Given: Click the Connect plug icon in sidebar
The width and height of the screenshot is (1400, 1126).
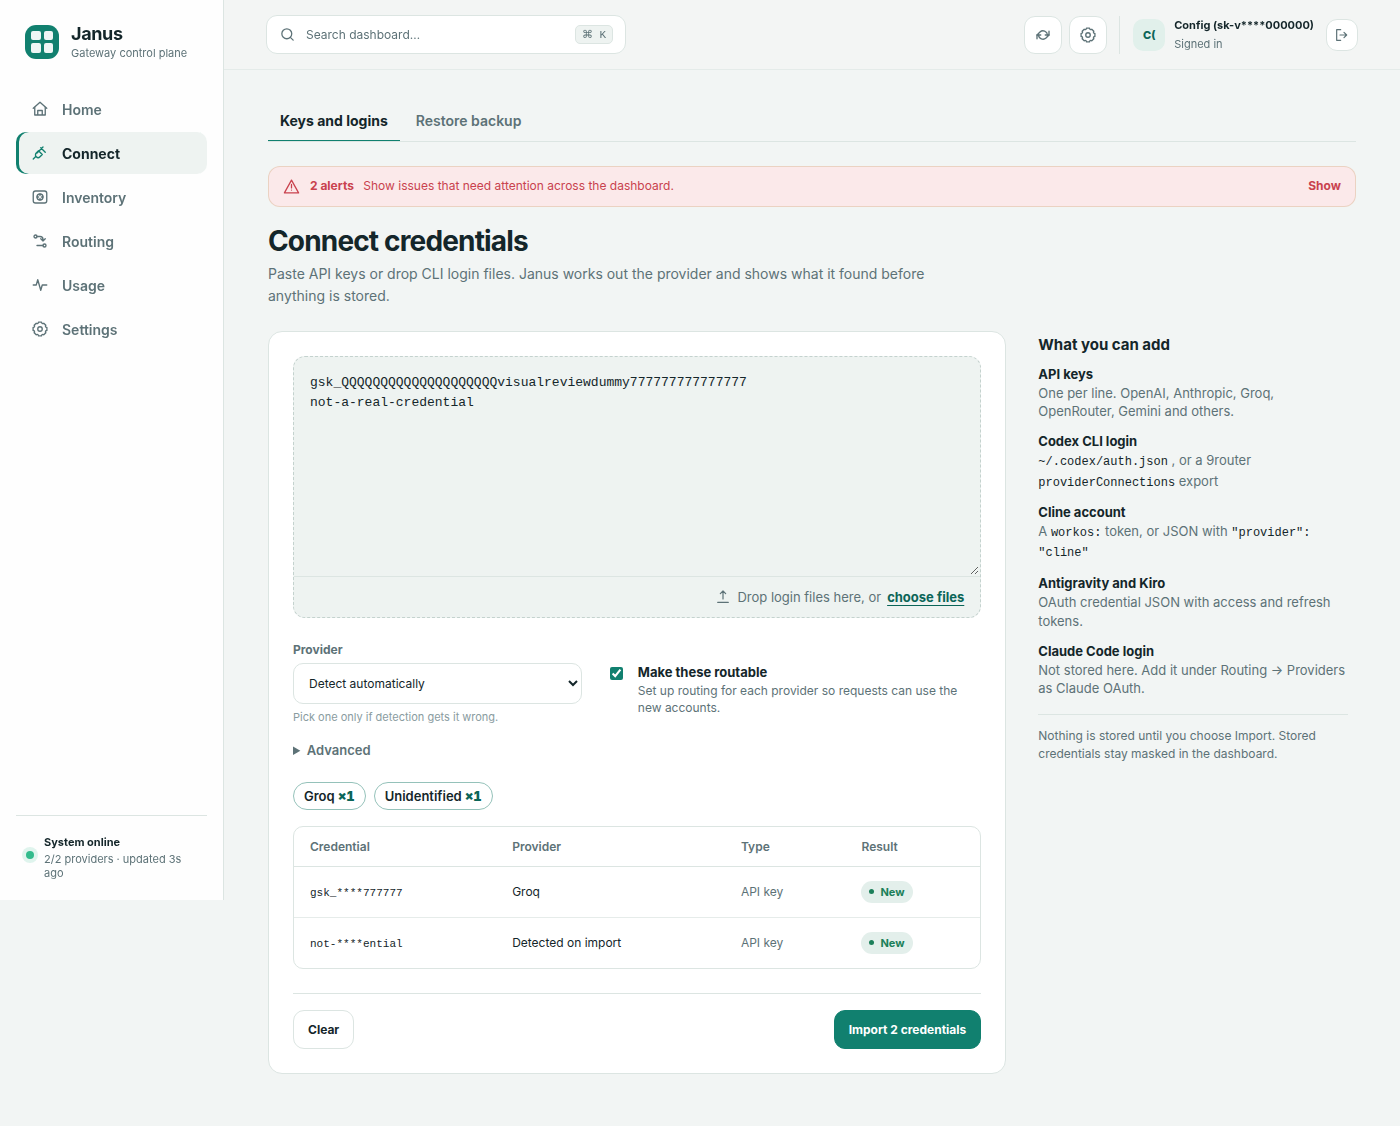Looking at the screenshot, I should pos(40,153).
